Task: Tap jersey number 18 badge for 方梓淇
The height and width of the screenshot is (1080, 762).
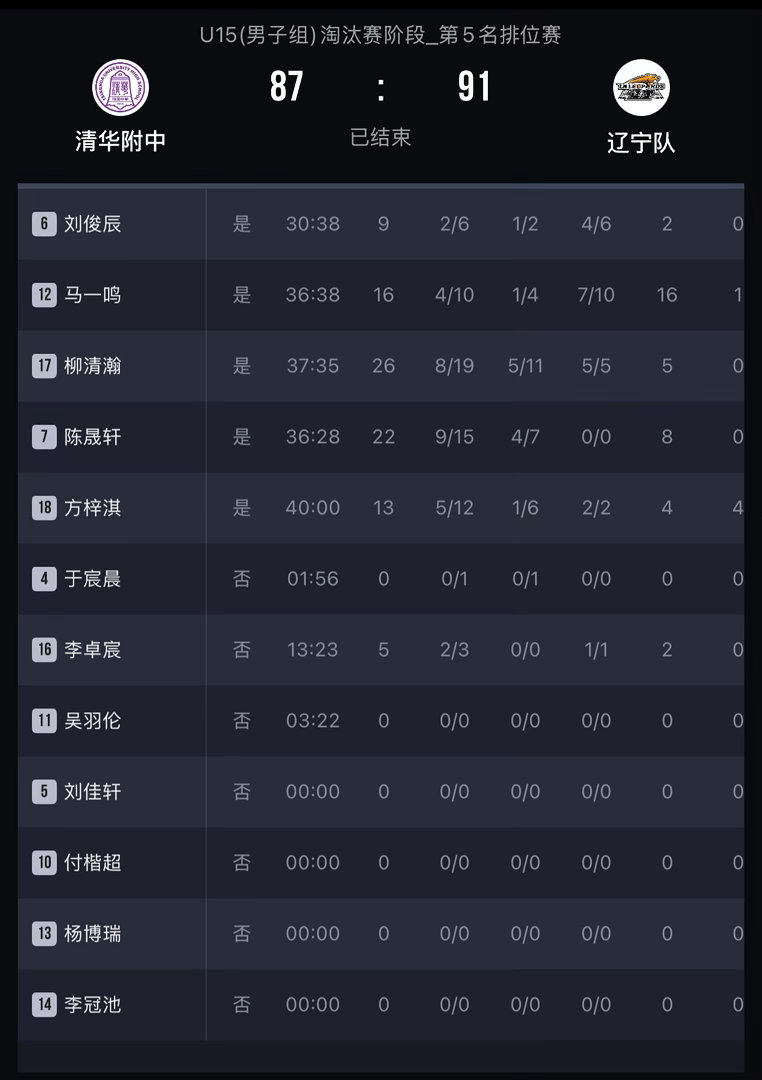Action: coord(44,508)
